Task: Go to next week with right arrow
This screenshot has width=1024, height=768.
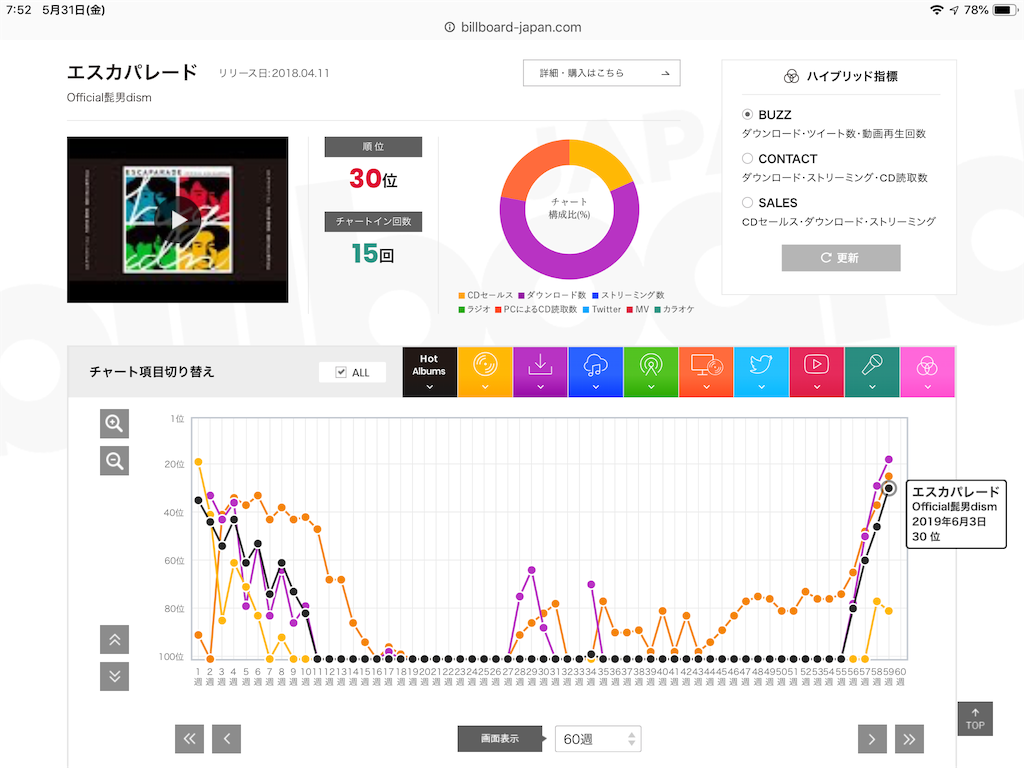Action: 872,739
